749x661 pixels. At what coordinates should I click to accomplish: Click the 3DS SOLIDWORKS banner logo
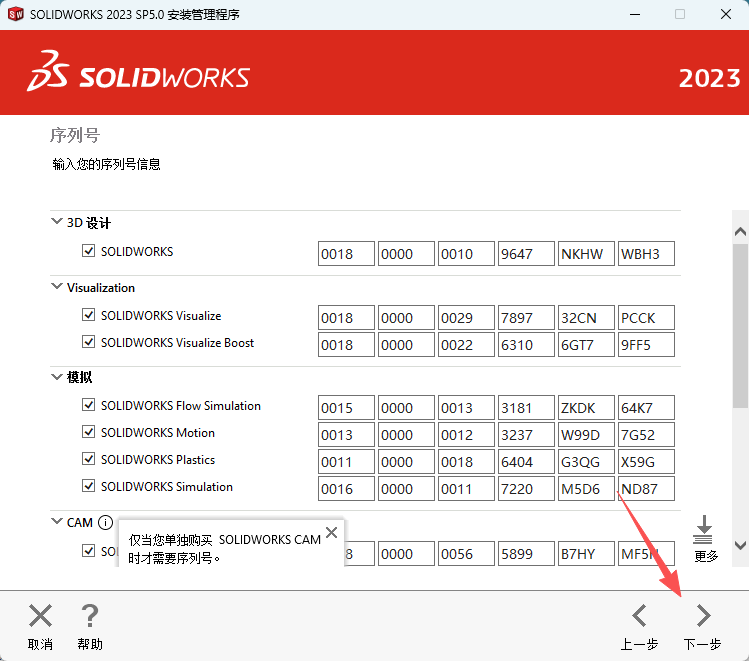click(x=139, y=71)
